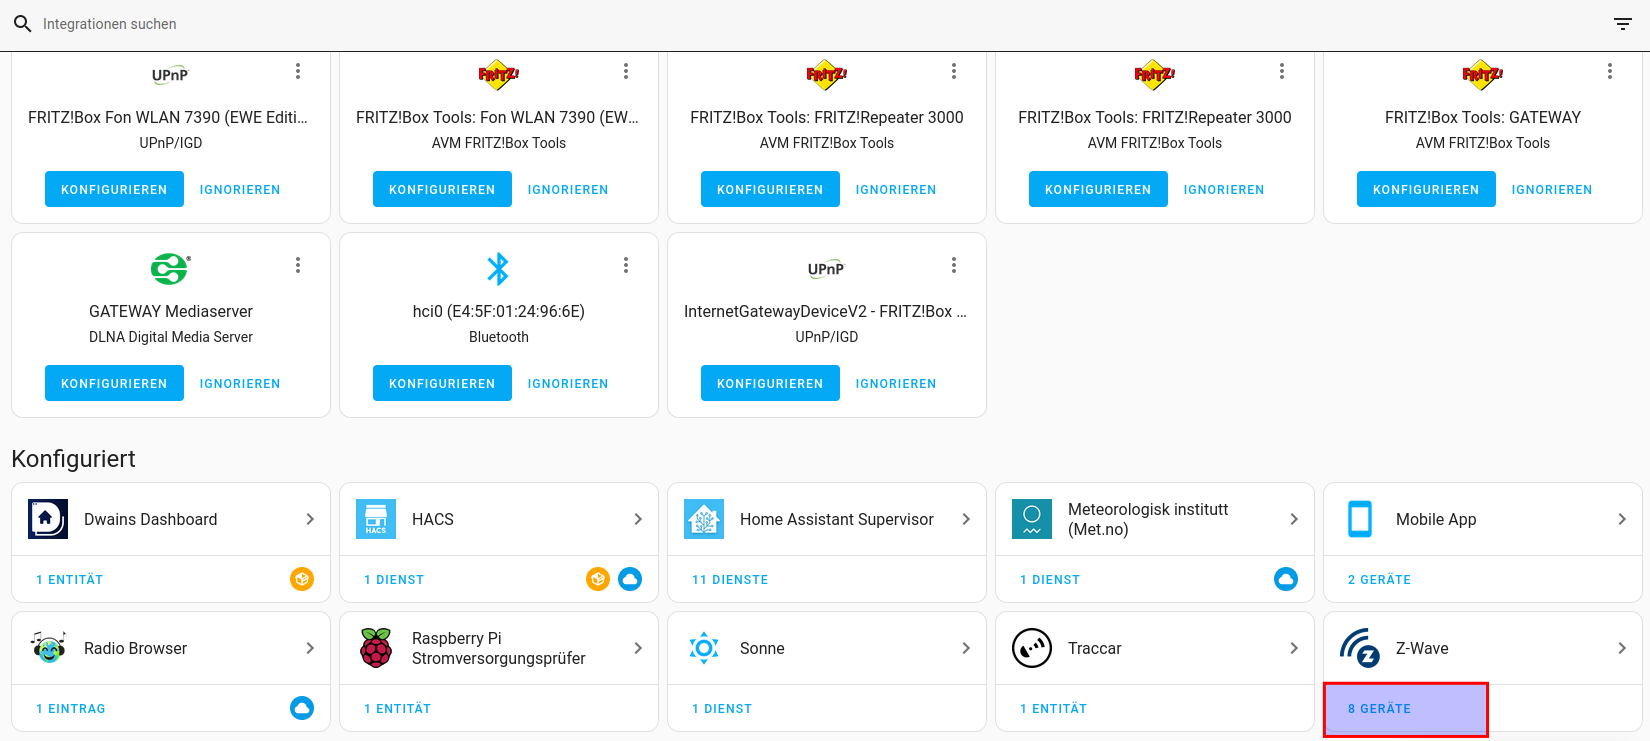Open overflow menu on hci0 Bluetooth card
This screenshot has height=741, width=1650.
point(626,265)
